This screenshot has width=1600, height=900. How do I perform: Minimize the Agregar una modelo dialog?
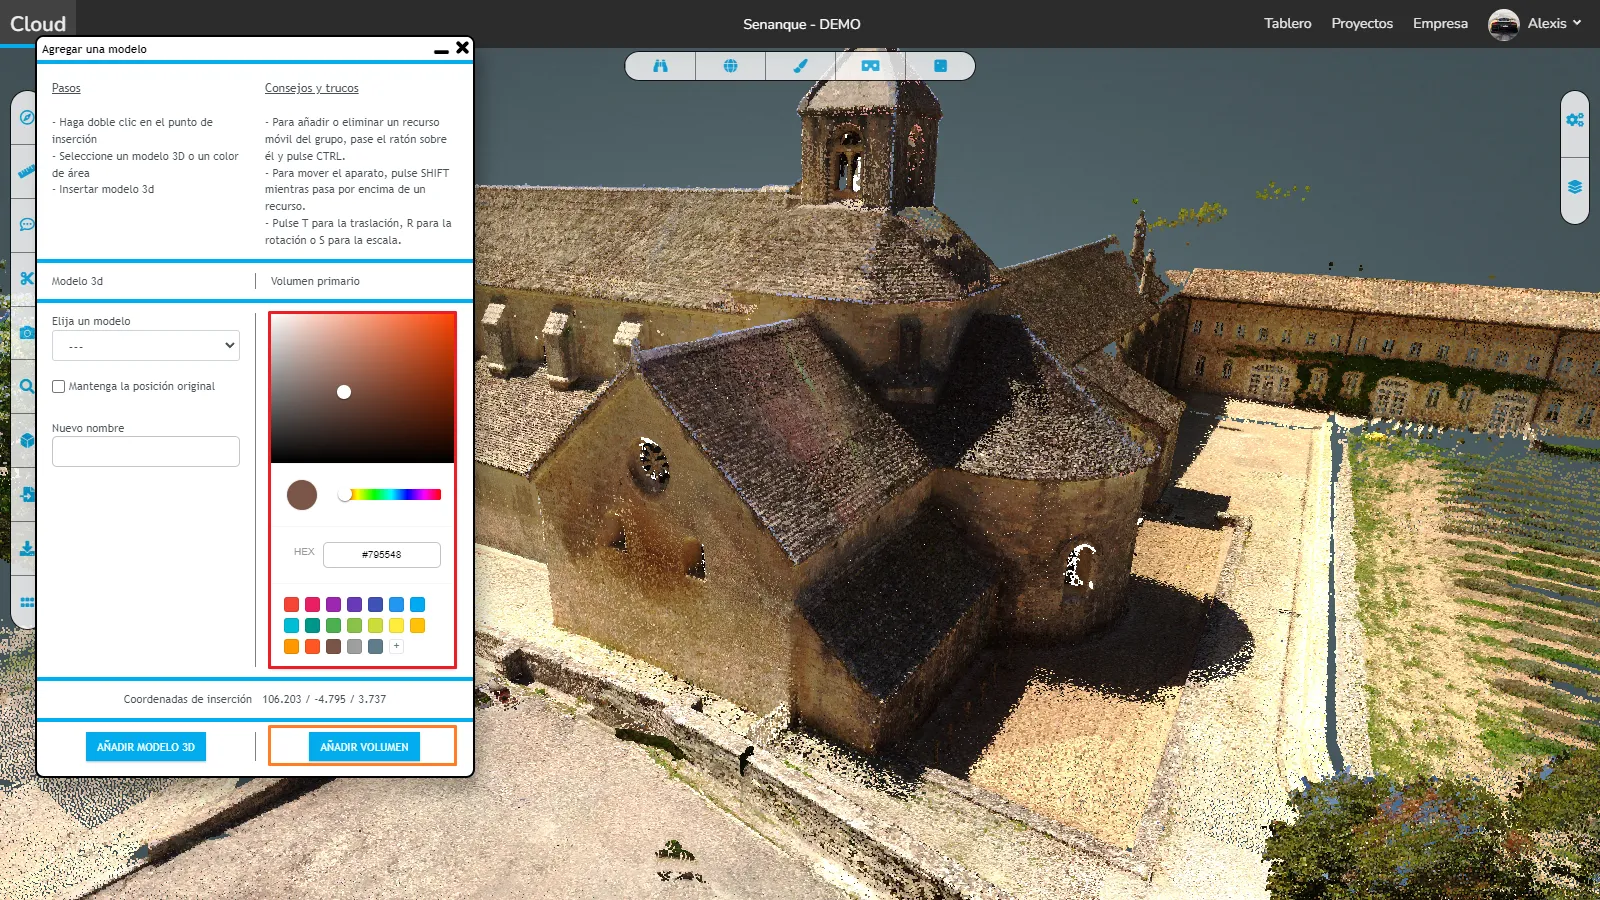coord(441,49)
